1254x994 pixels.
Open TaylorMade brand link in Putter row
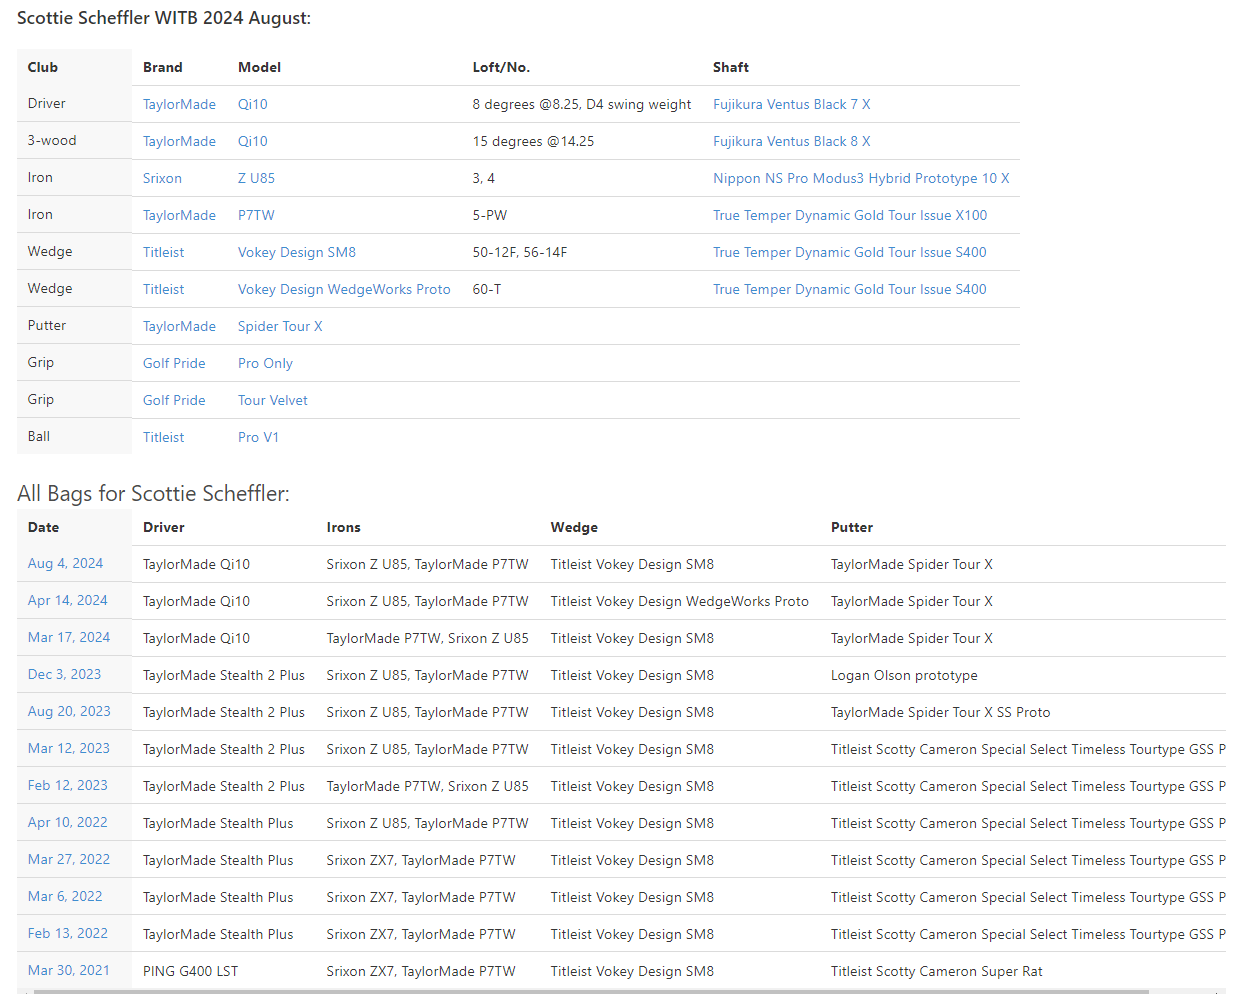coord(179,326)
